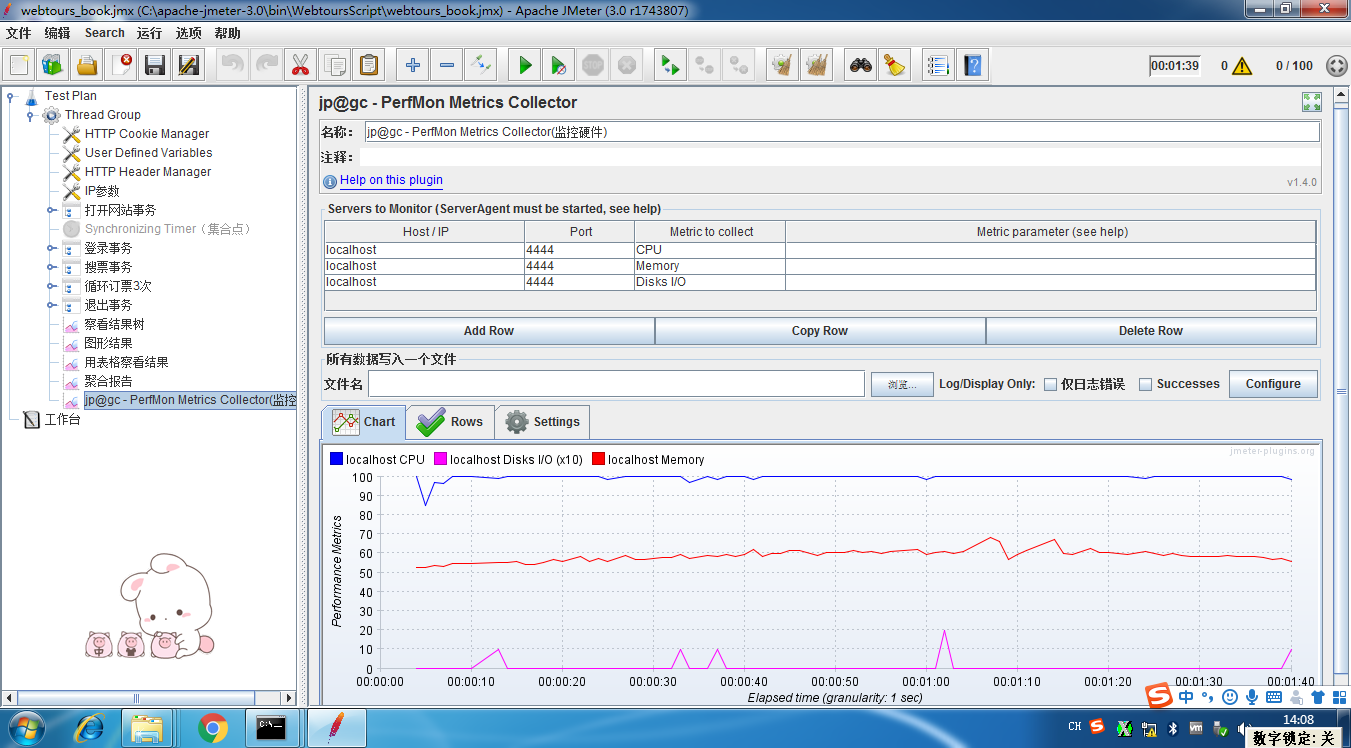This screenshot has height=748, width=1351.
Task: Expand the 循环订票3次 tree node
Action: point(51,286)
